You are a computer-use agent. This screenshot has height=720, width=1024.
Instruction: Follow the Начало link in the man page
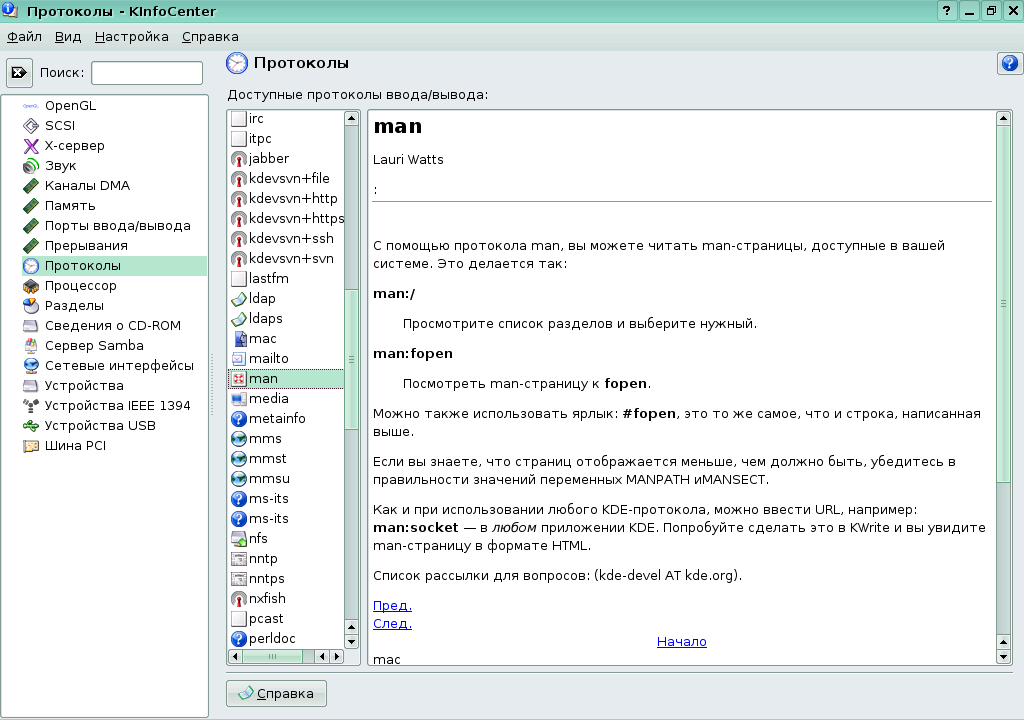tap(681, 641)
